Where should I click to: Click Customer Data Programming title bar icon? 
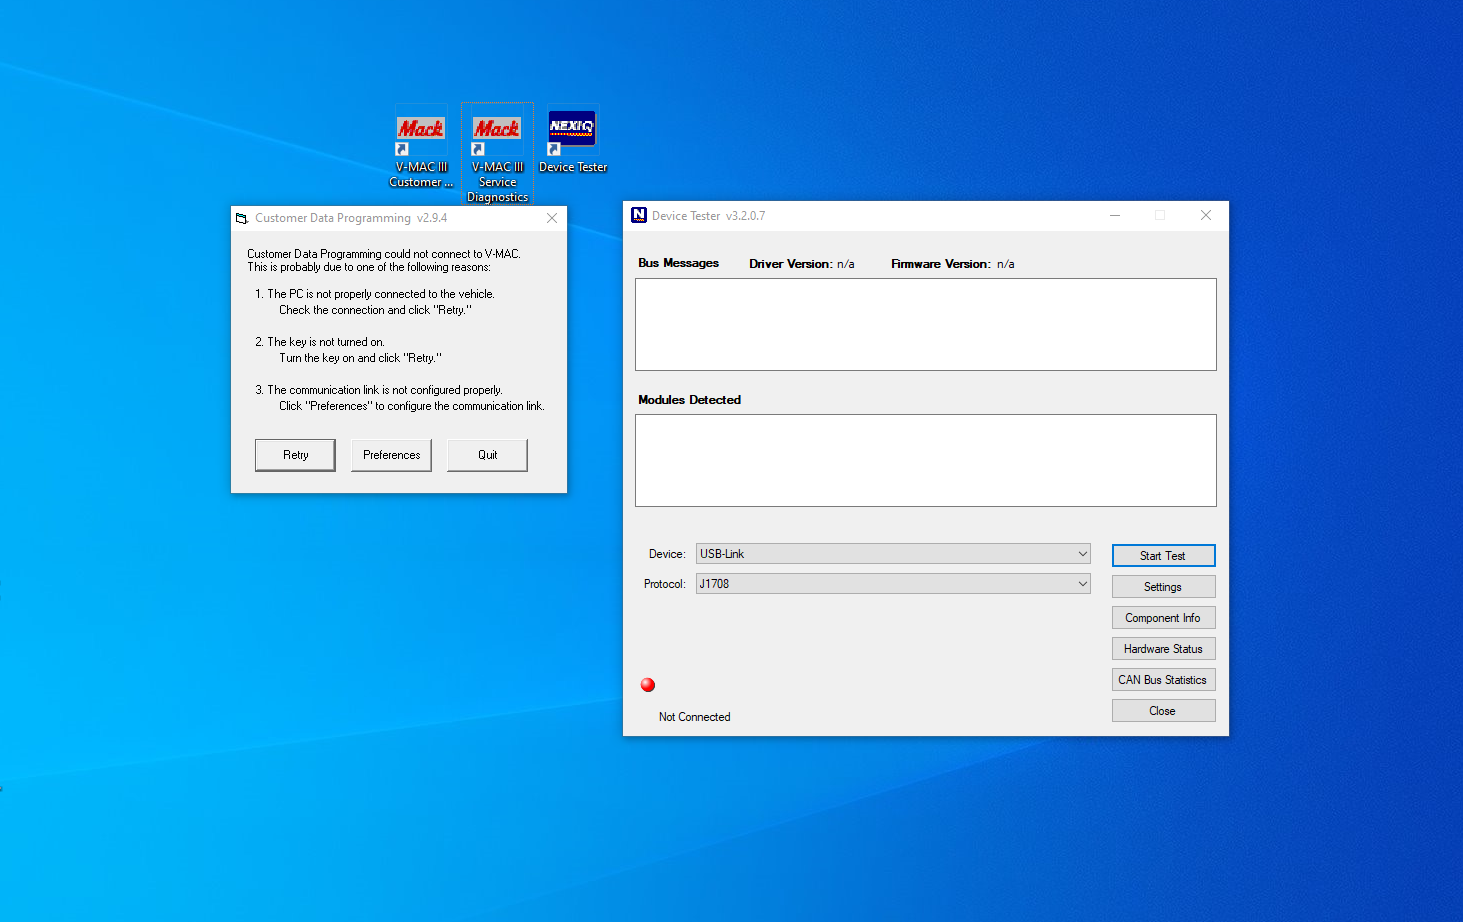242,218
